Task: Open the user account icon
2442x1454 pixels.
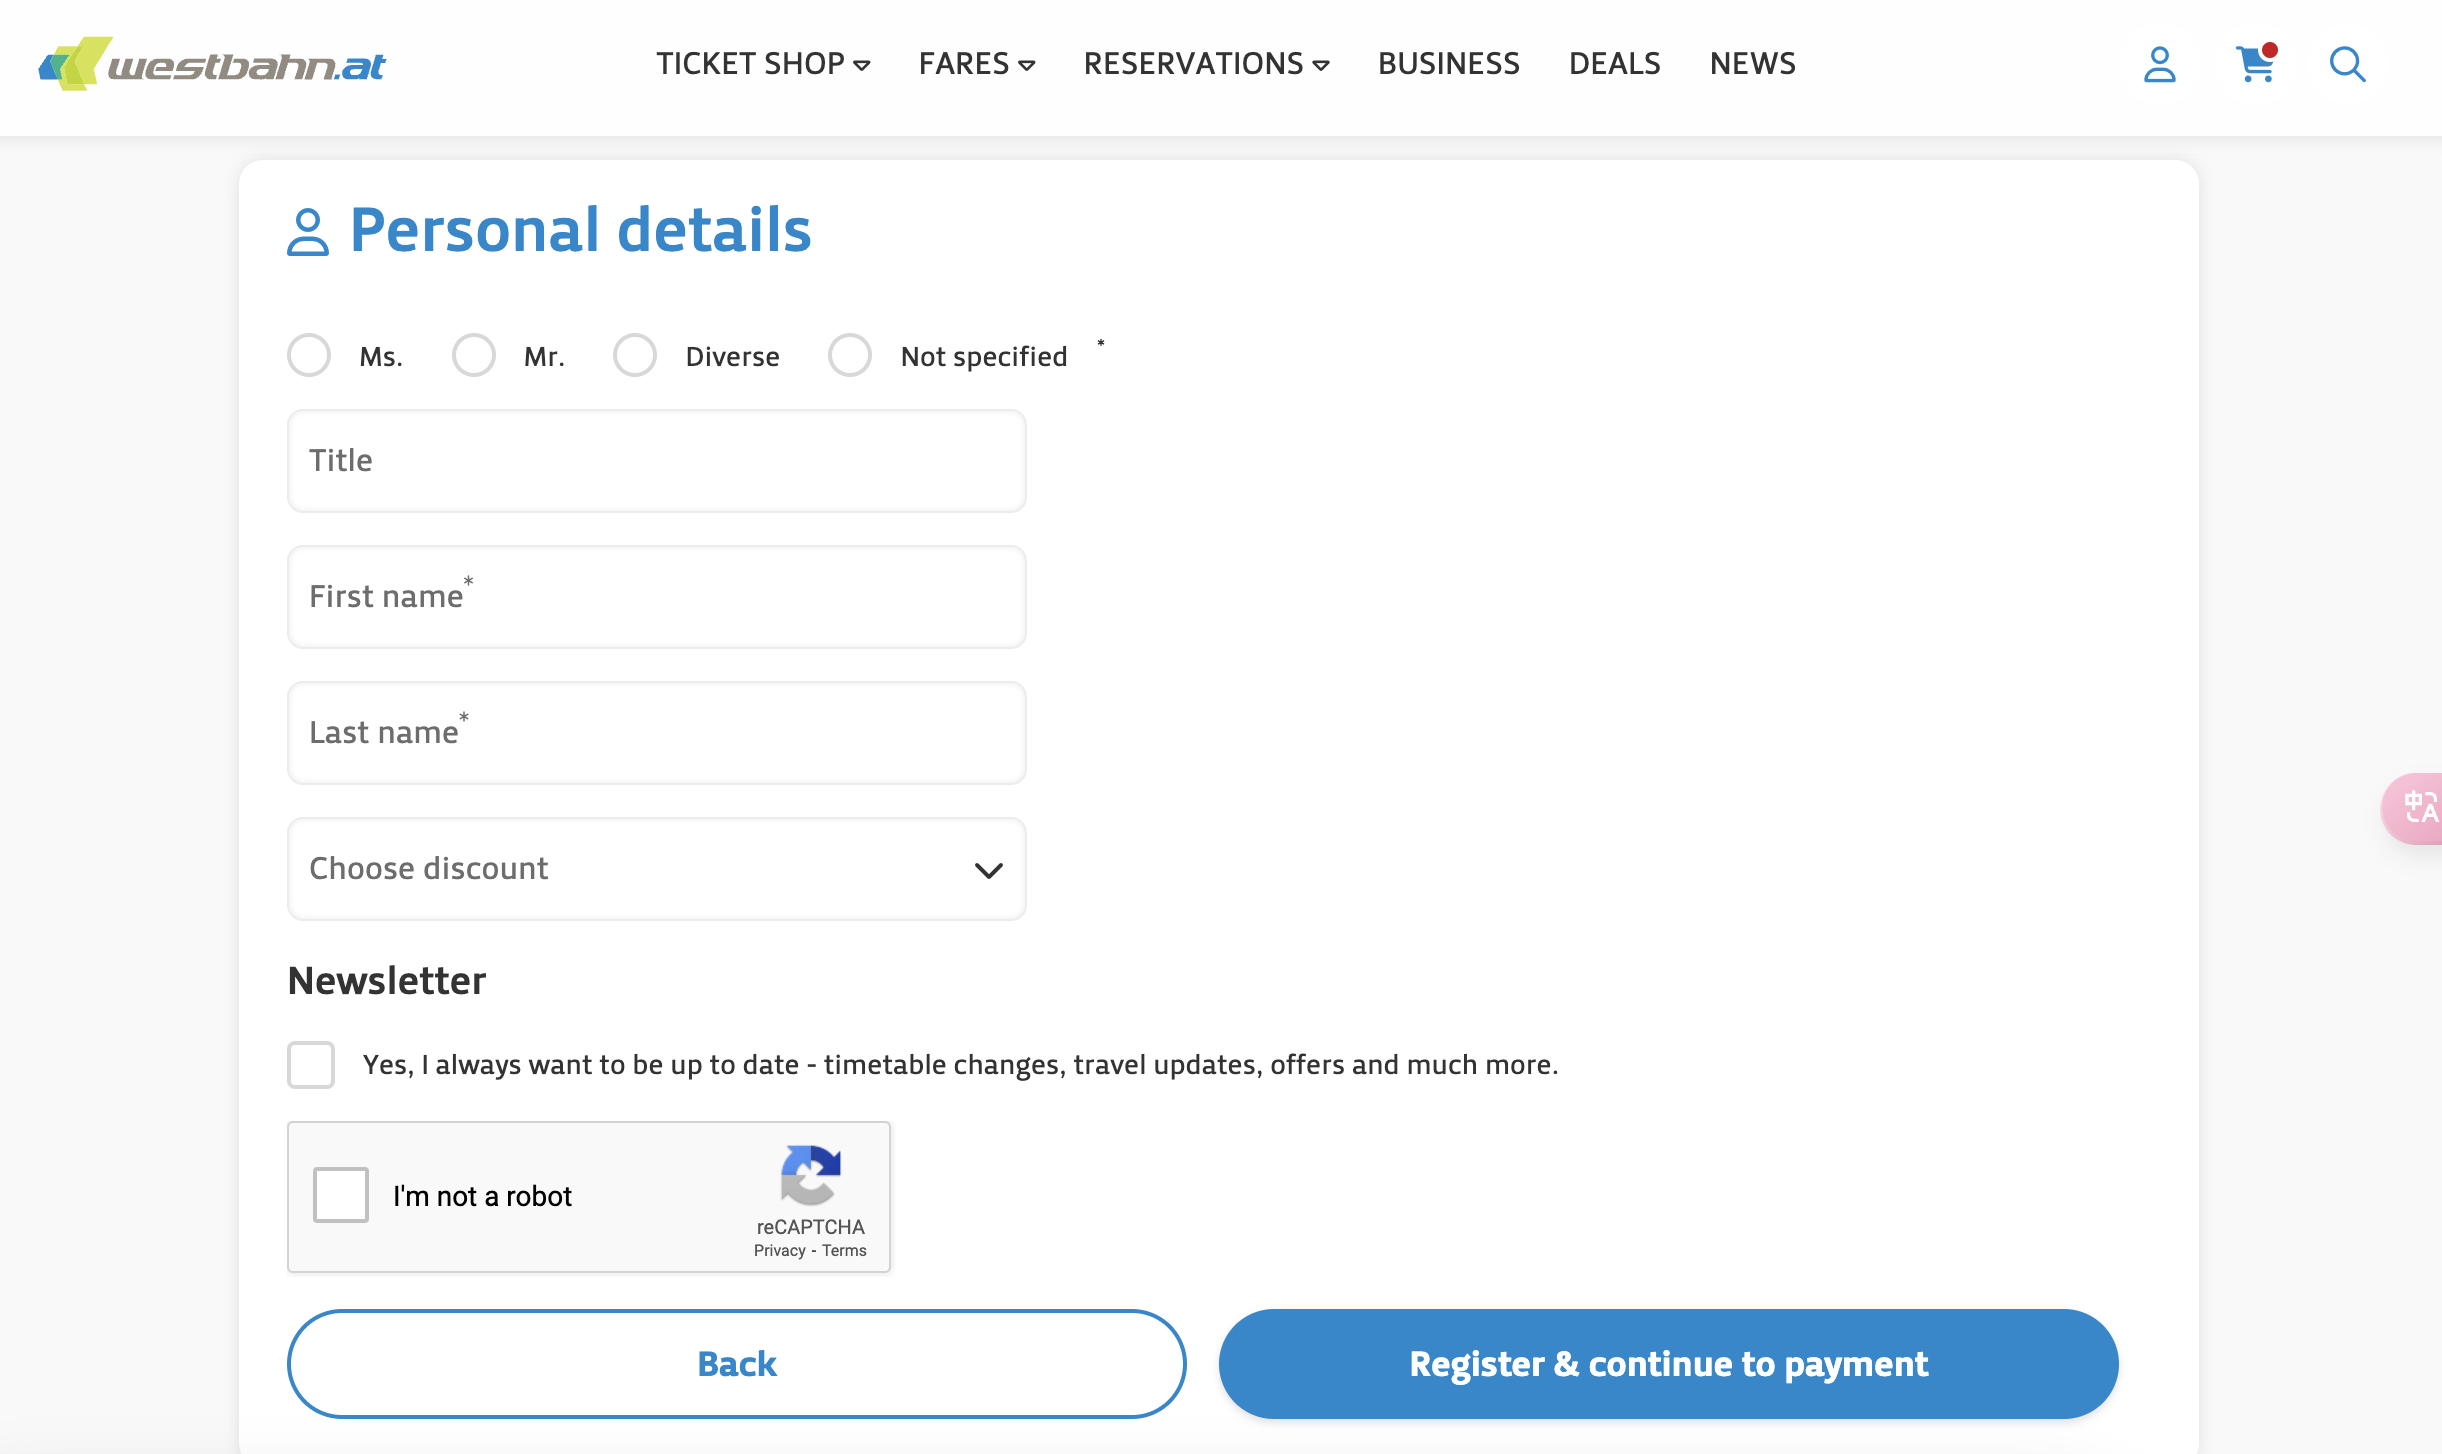Action: pyautogui.click(x=2159, y=65)
